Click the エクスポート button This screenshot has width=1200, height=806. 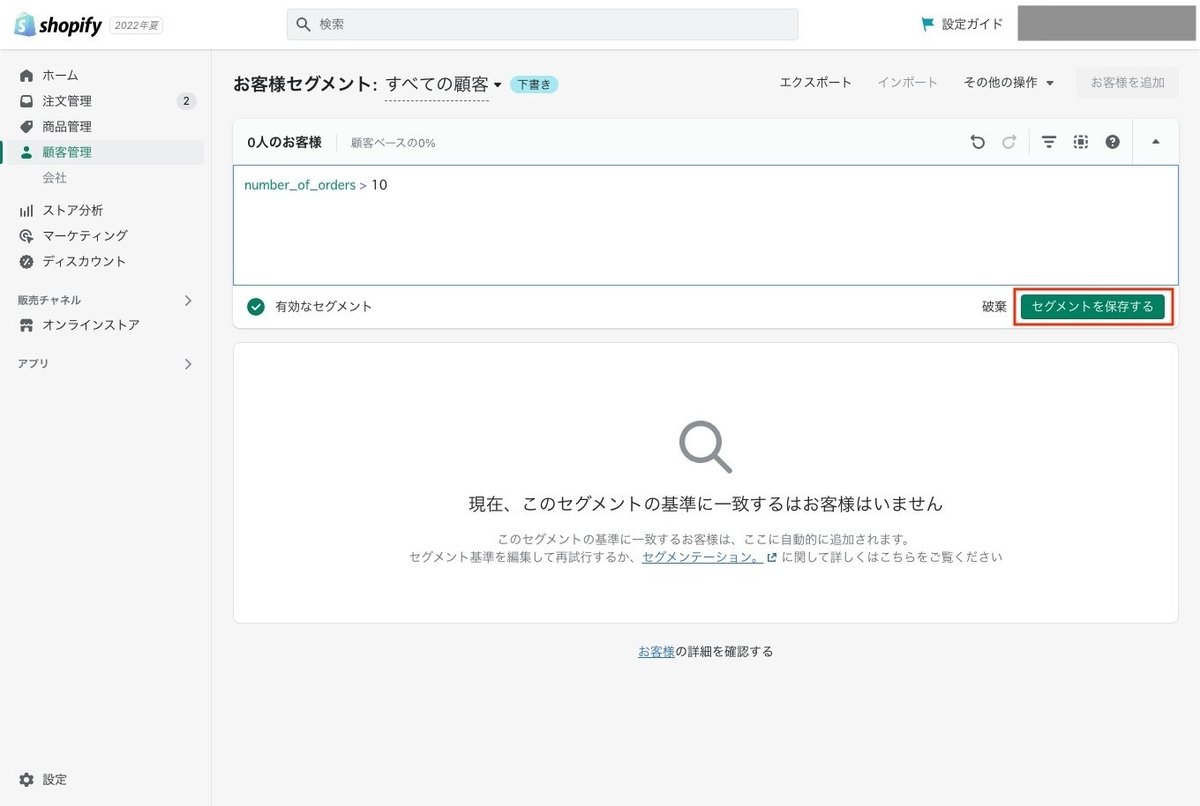coord(816,82)
